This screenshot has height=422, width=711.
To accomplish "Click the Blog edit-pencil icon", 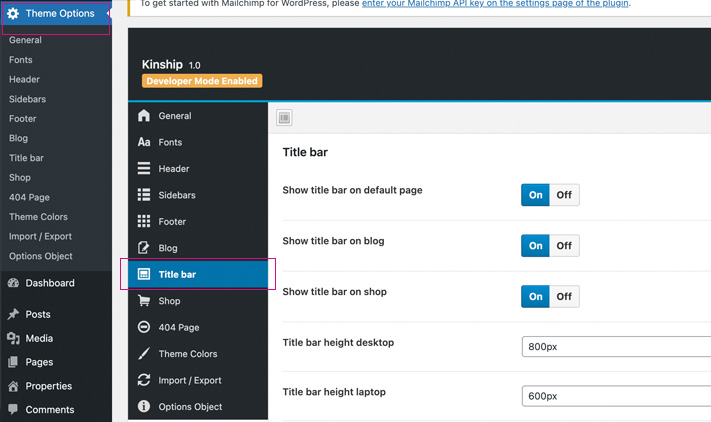I will pos(144,247).
